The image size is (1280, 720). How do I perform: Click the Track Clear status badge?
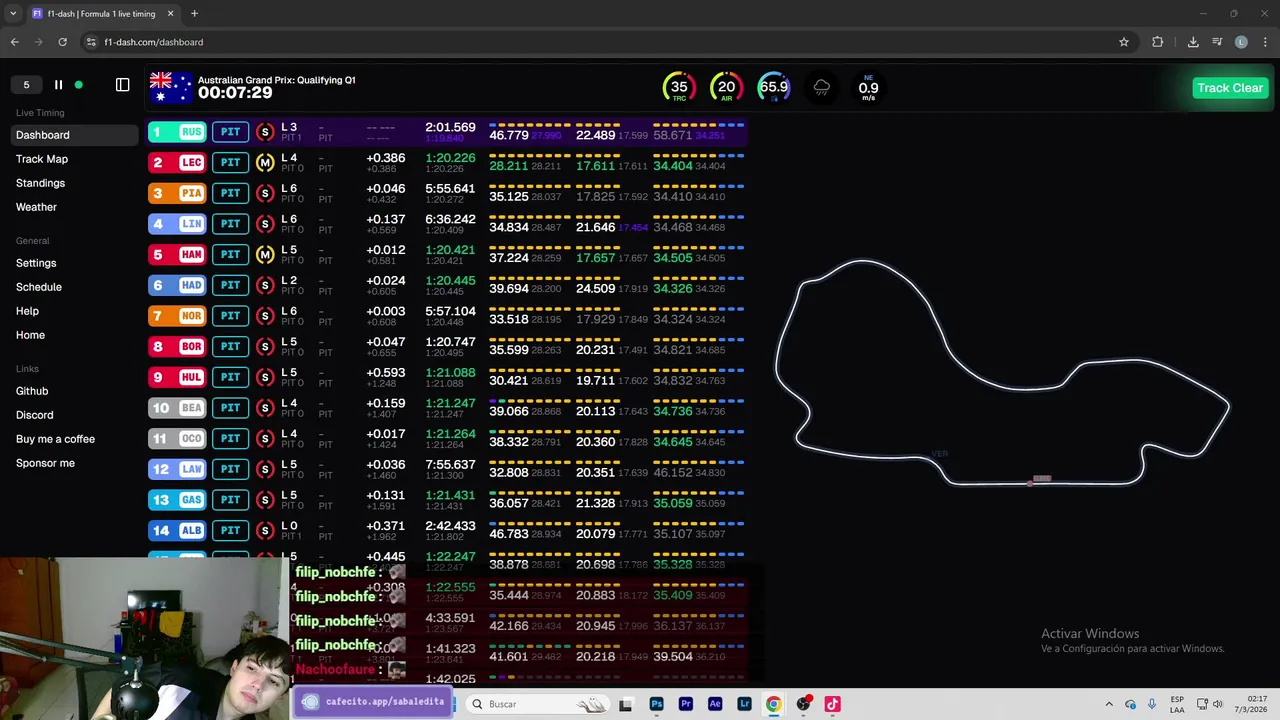coord(1230,88)
